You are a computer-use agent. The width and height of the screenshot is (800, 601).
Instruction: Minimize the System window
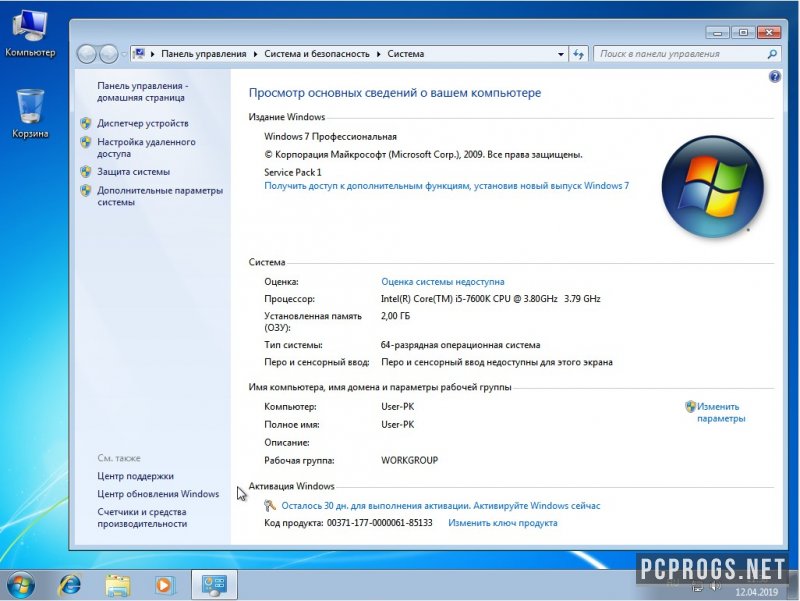tap(718, 33)
